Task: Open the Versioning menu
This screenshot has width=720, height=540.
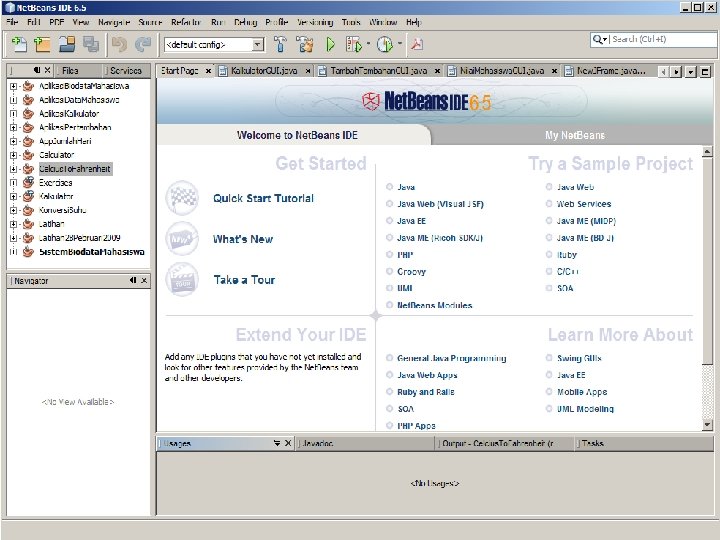Action: pos(315,22)
